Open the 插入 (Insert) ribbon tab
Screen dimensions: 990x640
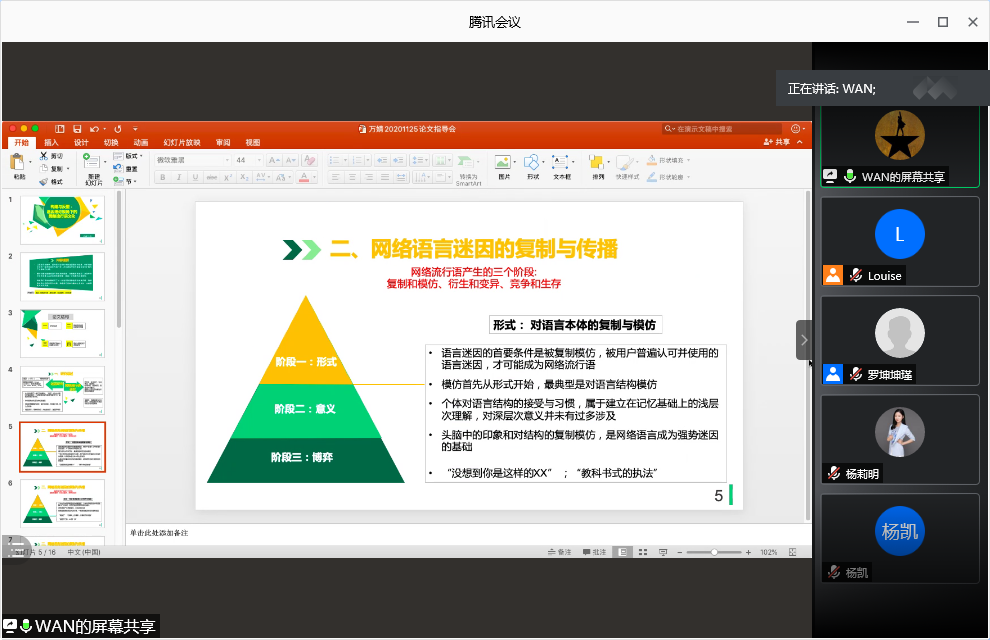click(x=51, y=143)
